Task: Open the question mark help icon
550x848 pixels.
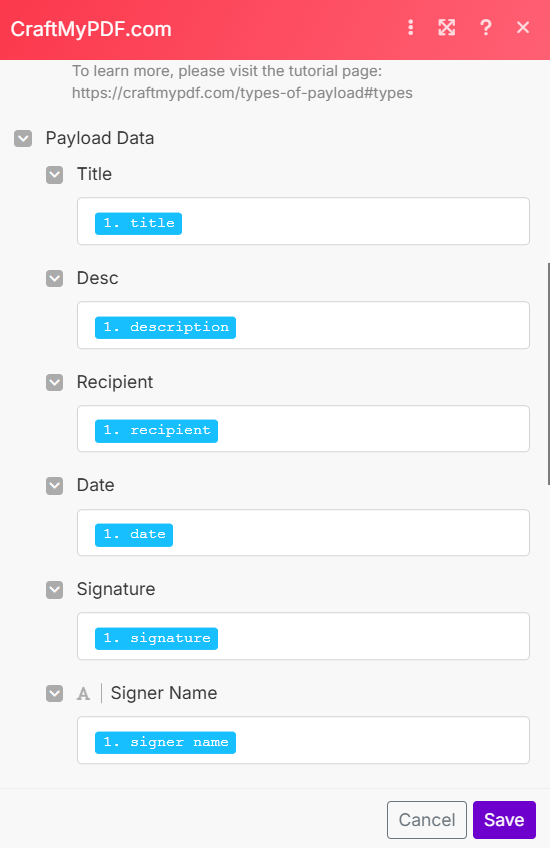Action: click(486, 28)
